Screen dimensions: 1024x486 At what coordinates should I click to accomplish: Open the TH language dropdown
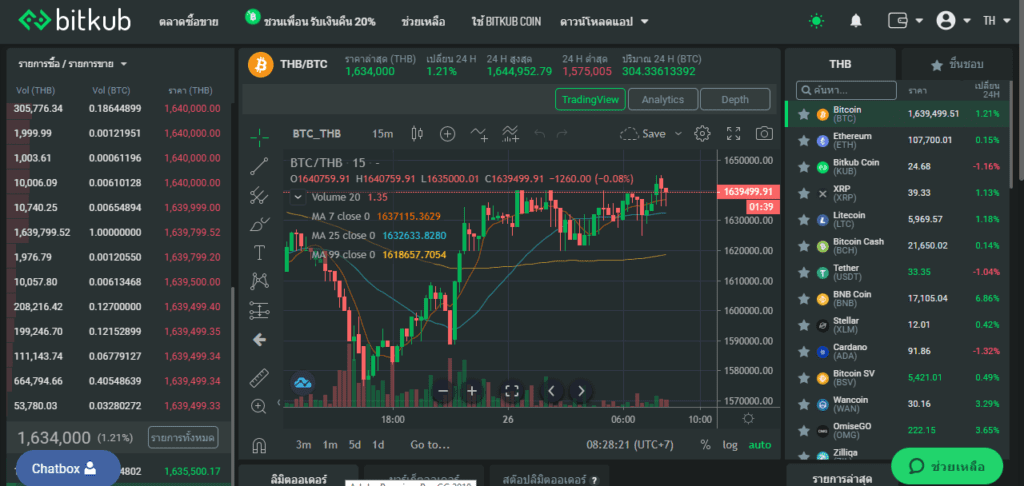pos(997,21)
